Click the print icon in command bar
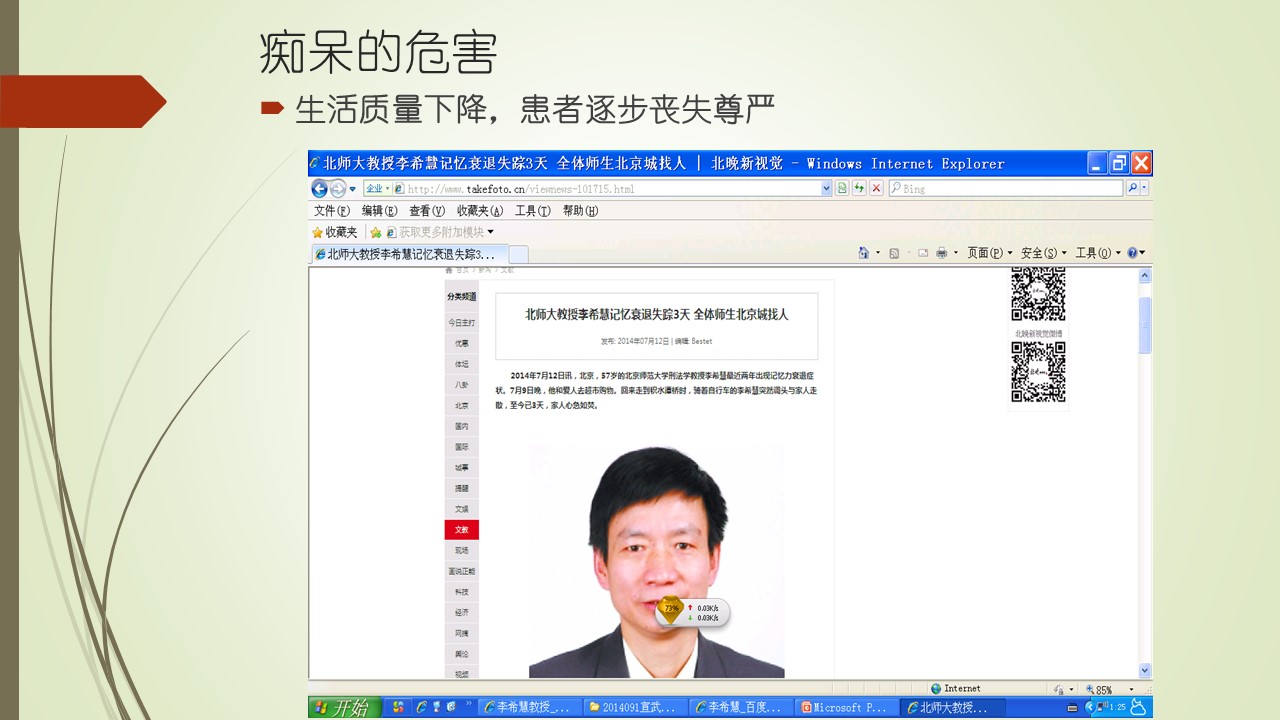 941,253
